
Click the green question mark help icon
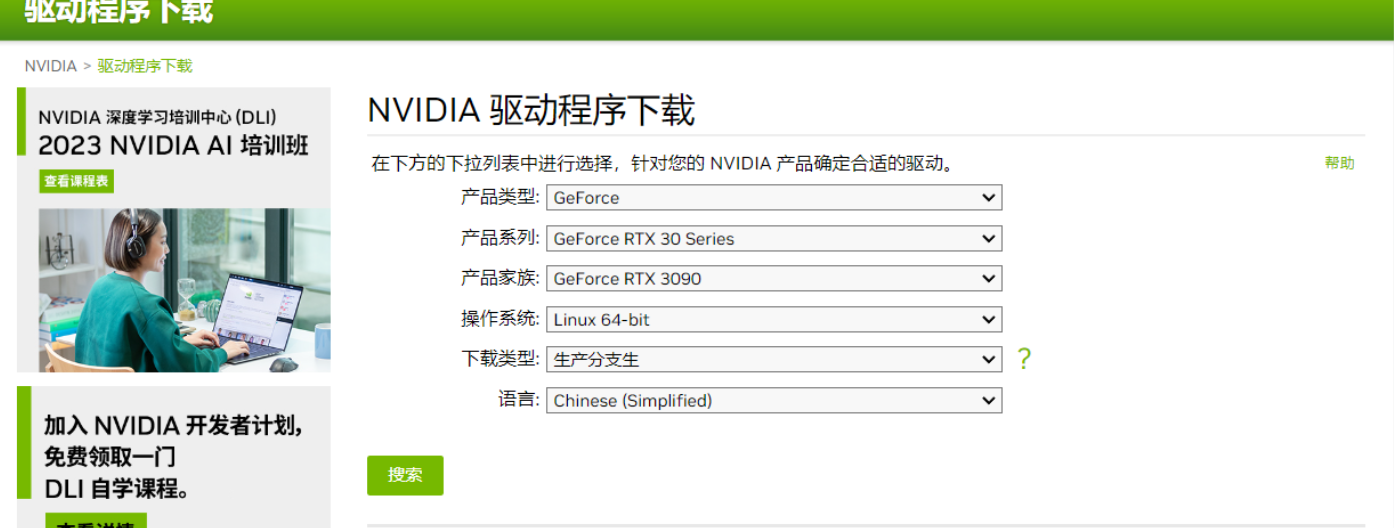click(1023, 359)
